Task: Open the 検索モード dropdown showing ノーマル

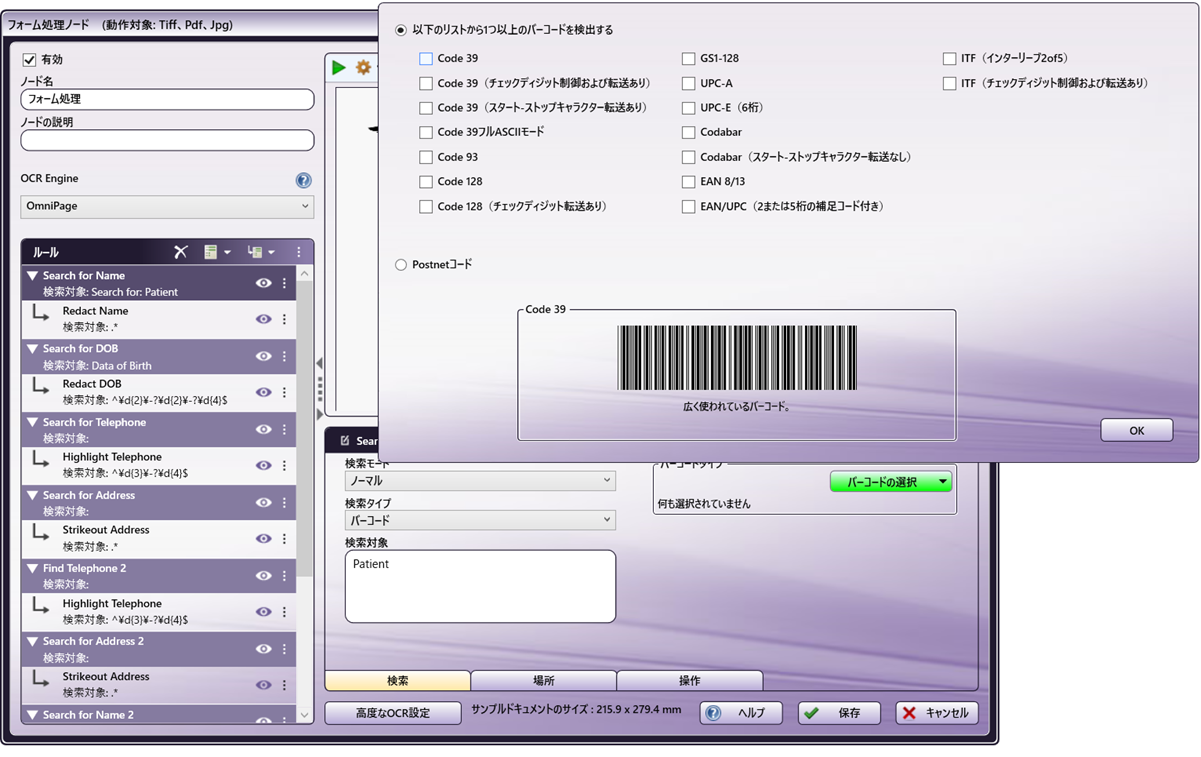Action: coord(480,481)
